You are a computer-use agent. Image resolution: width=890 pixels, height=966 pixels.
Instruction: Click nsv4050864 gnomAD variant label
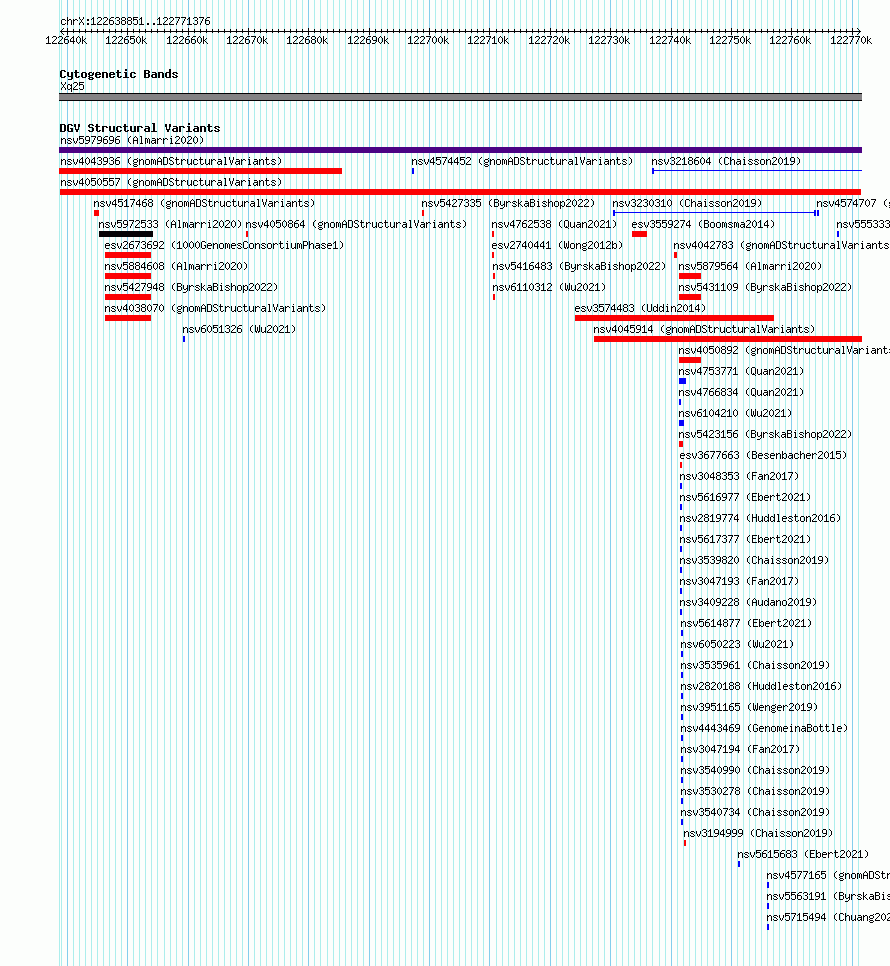pyautogui.click(x=356, y=224)
